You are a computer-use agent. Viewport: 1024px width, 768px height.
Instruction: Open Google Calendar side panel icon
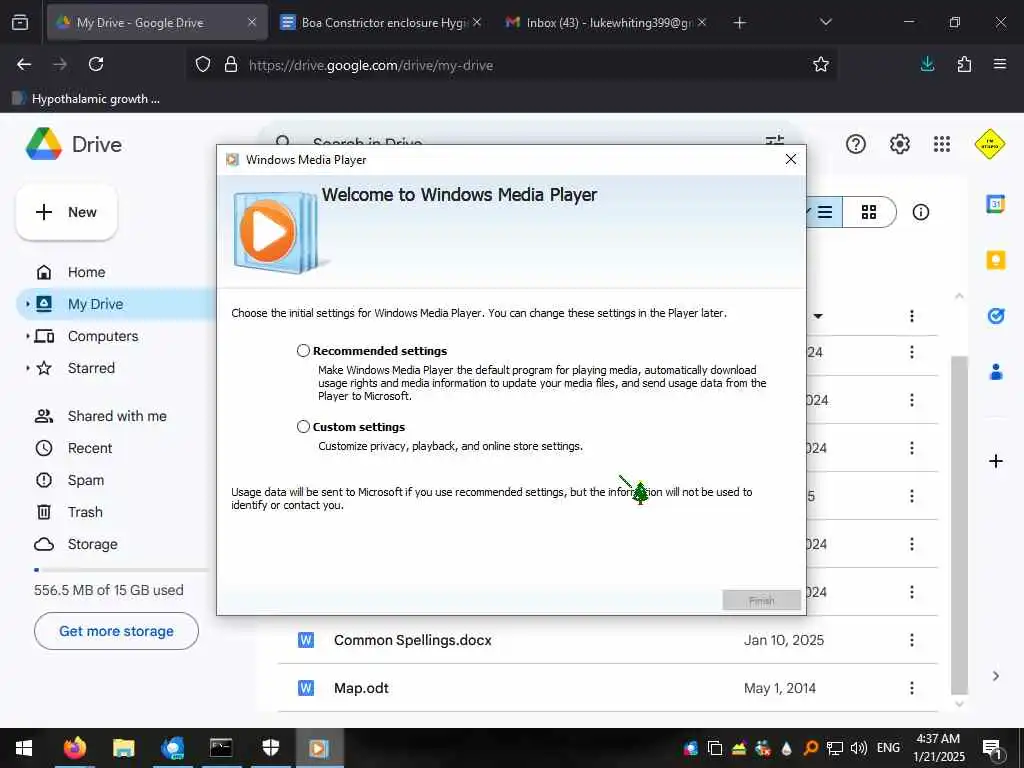pyautogui.click(x=995, y=204)
